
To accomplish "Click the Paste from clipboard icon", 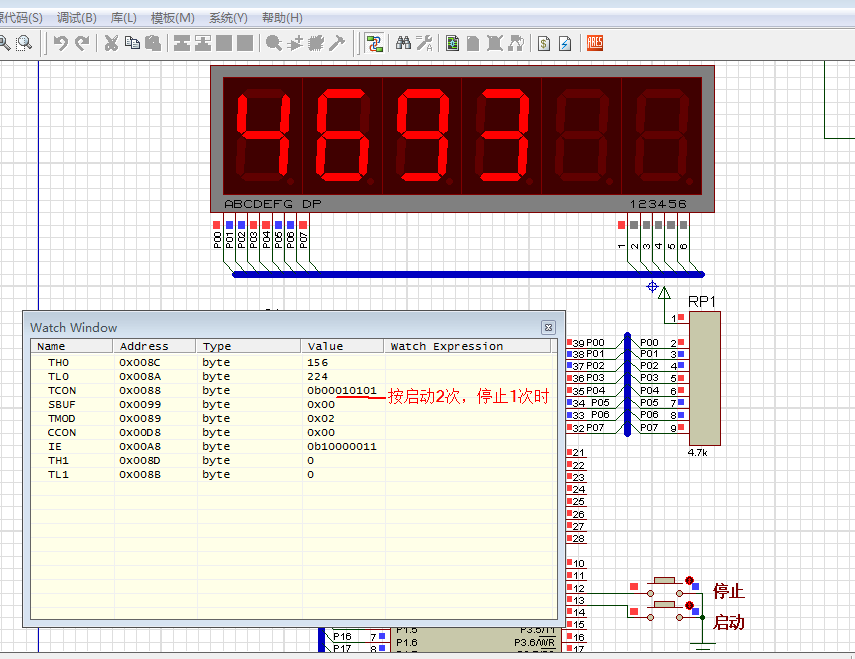I will coord(153,43).
